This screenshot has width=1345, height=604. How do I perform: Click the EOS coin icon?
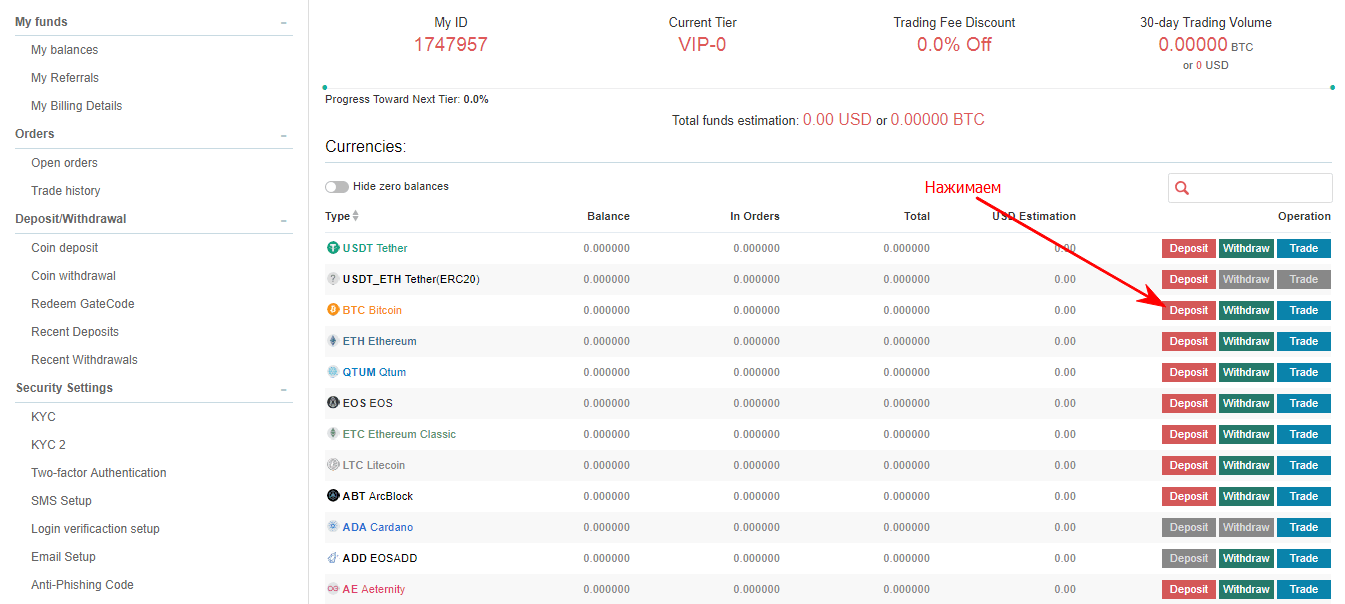tap(333, 403)
